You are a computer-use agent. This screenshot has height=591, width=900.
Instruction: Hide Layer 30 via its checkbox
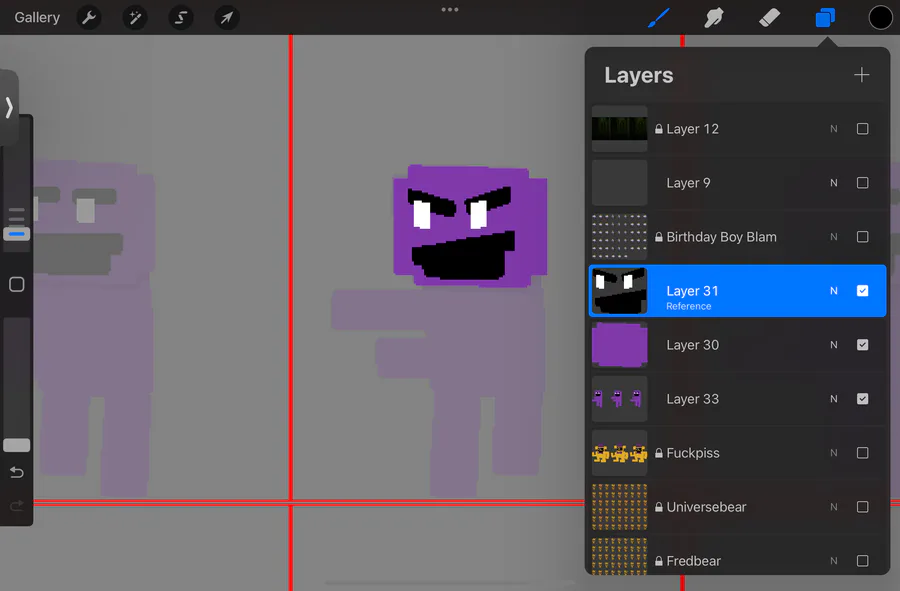point(862,345)
